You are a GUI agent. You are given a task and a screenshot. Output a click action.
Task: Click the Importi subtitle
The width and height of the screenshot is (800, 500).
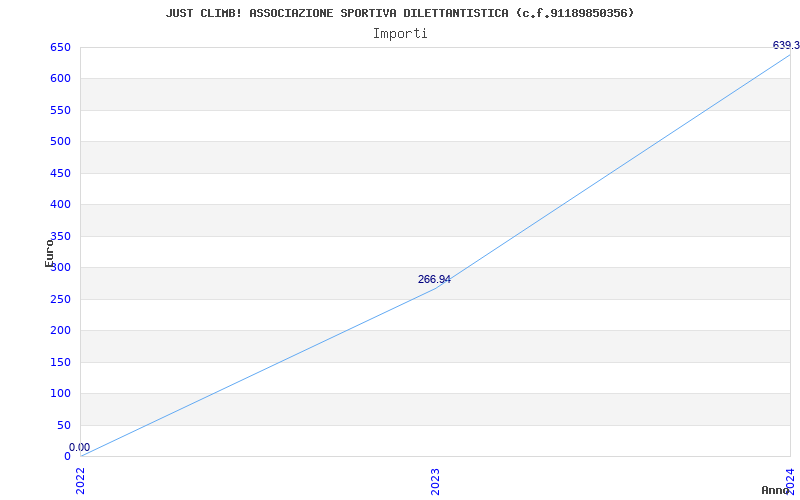(x=400, y=34)
